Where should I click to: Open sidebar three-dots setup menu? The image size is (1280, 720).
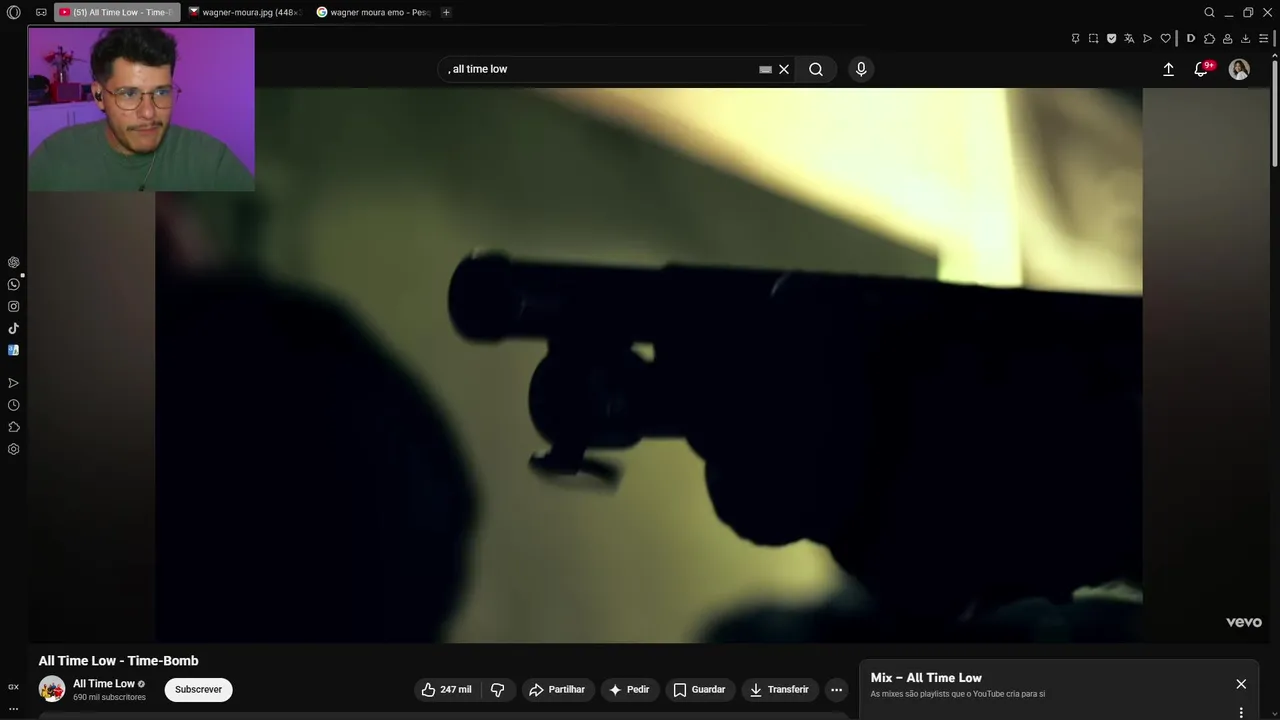[x=14, y=709]
